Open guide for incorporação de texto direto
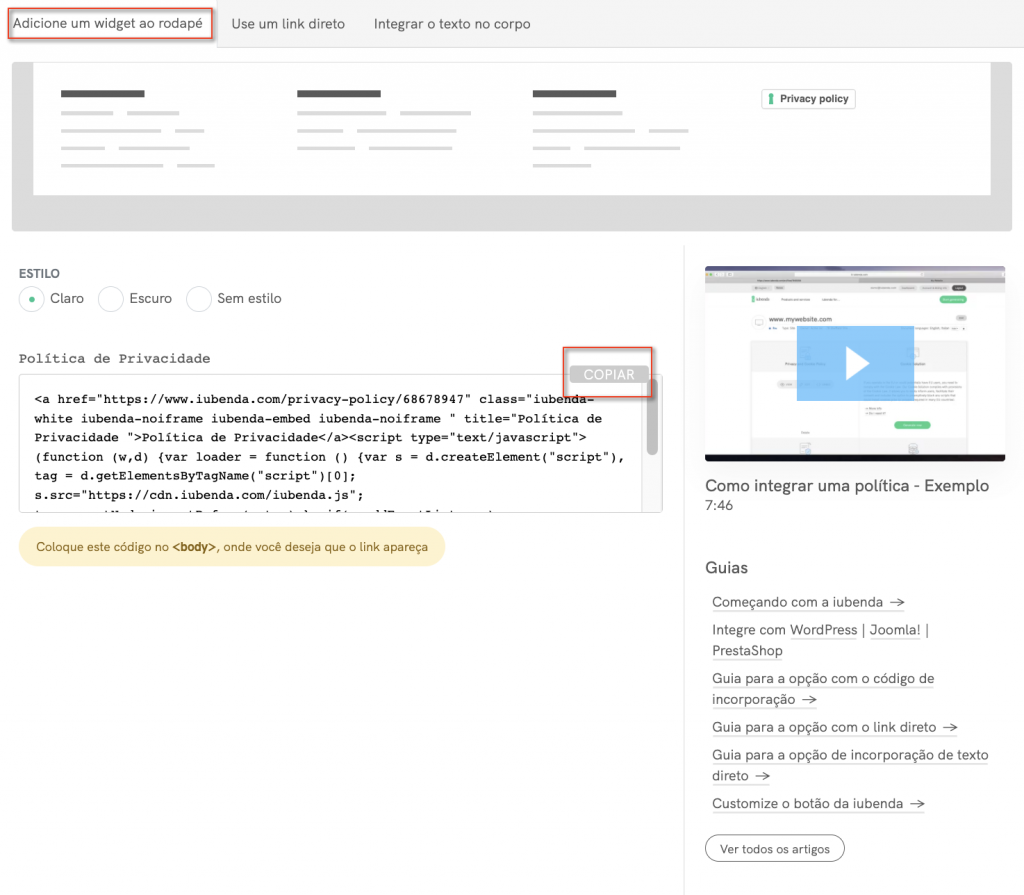 pyautogui.click(x=849, y=765)
